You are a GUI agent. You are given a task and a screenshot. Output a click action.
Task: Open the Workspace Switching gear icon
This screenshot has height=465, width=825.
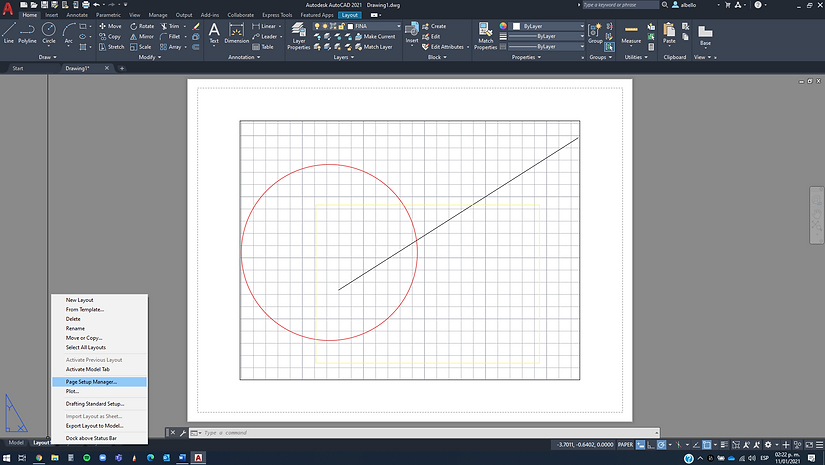tap(768, 445)
